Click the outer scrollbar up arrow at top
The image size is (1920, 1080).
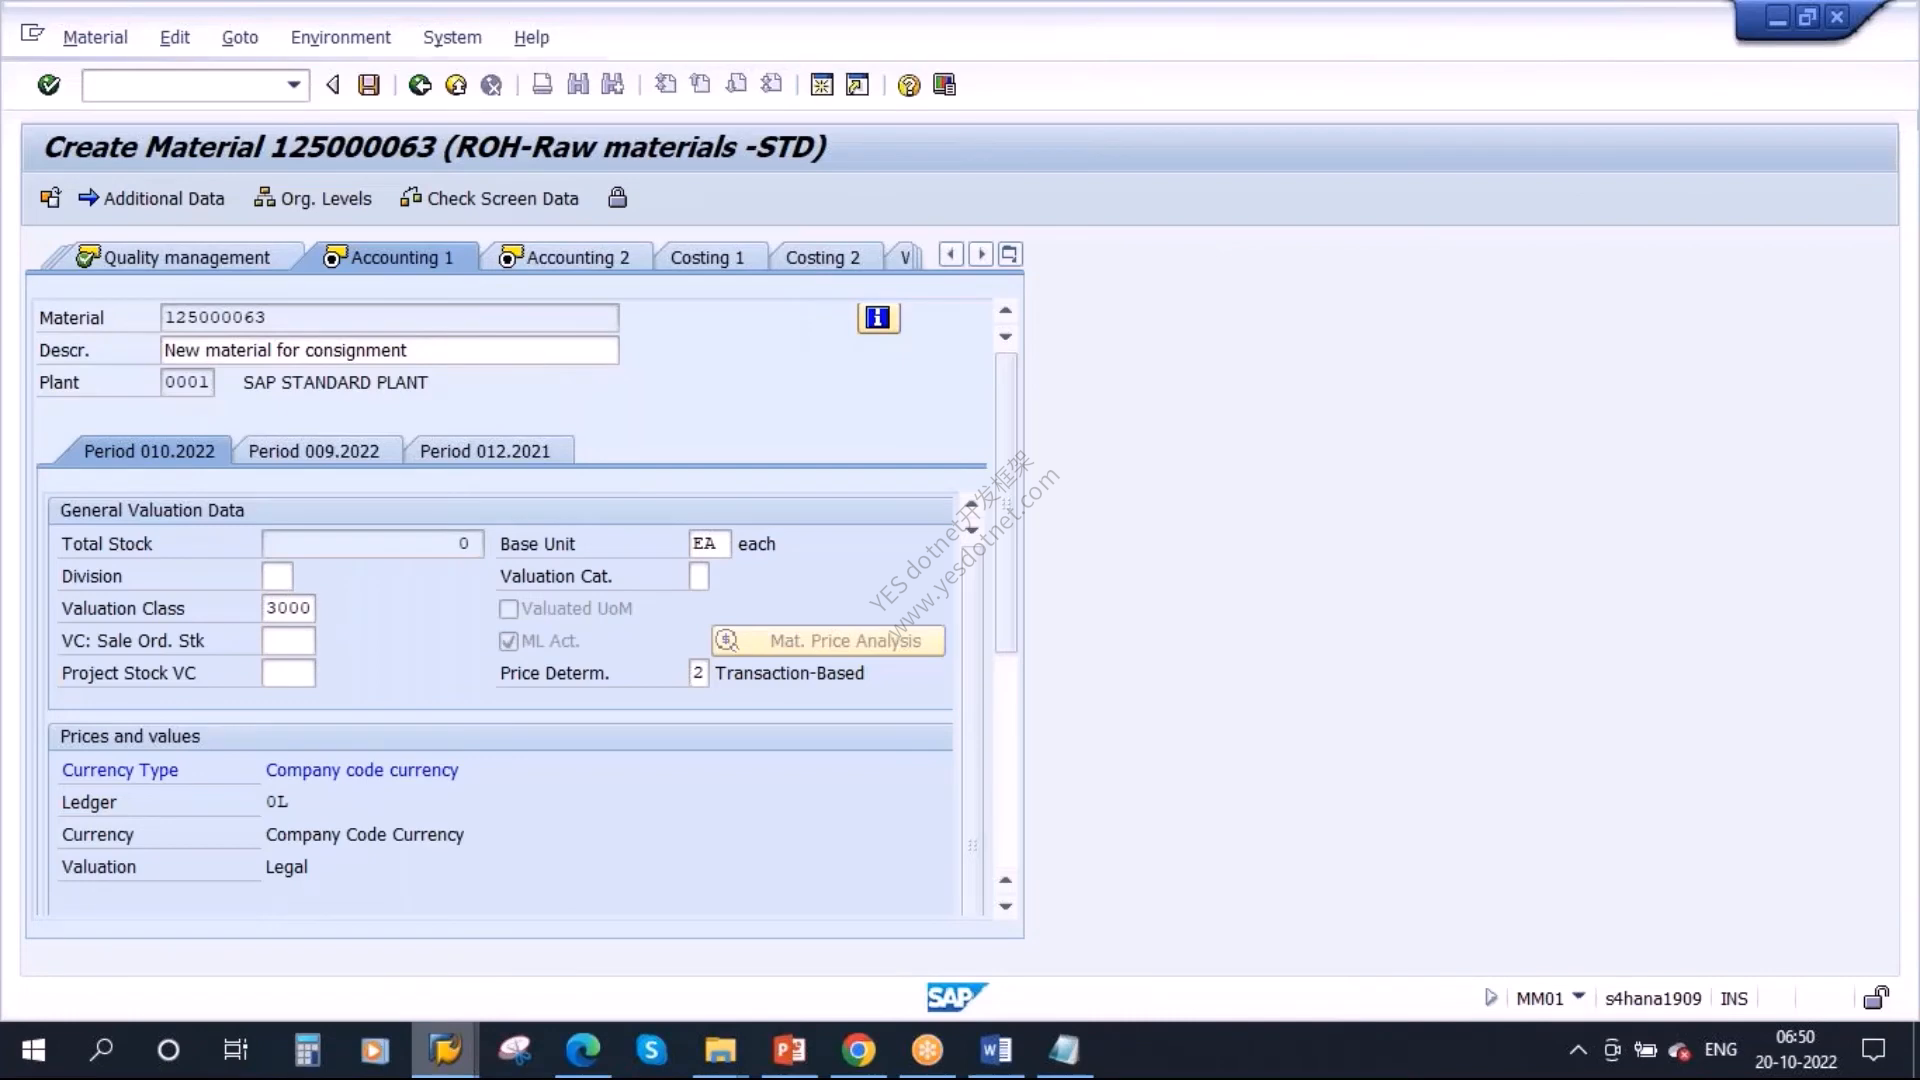click(1006, 310)
